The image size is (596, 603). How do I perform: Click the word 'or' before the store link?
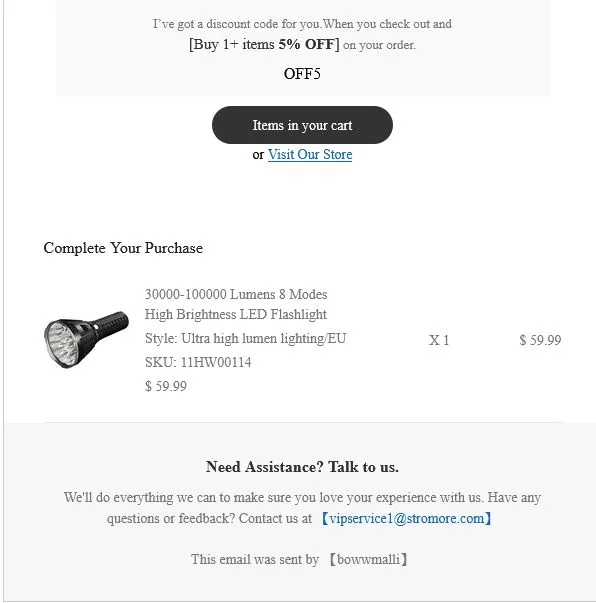(x=258, y=155)
